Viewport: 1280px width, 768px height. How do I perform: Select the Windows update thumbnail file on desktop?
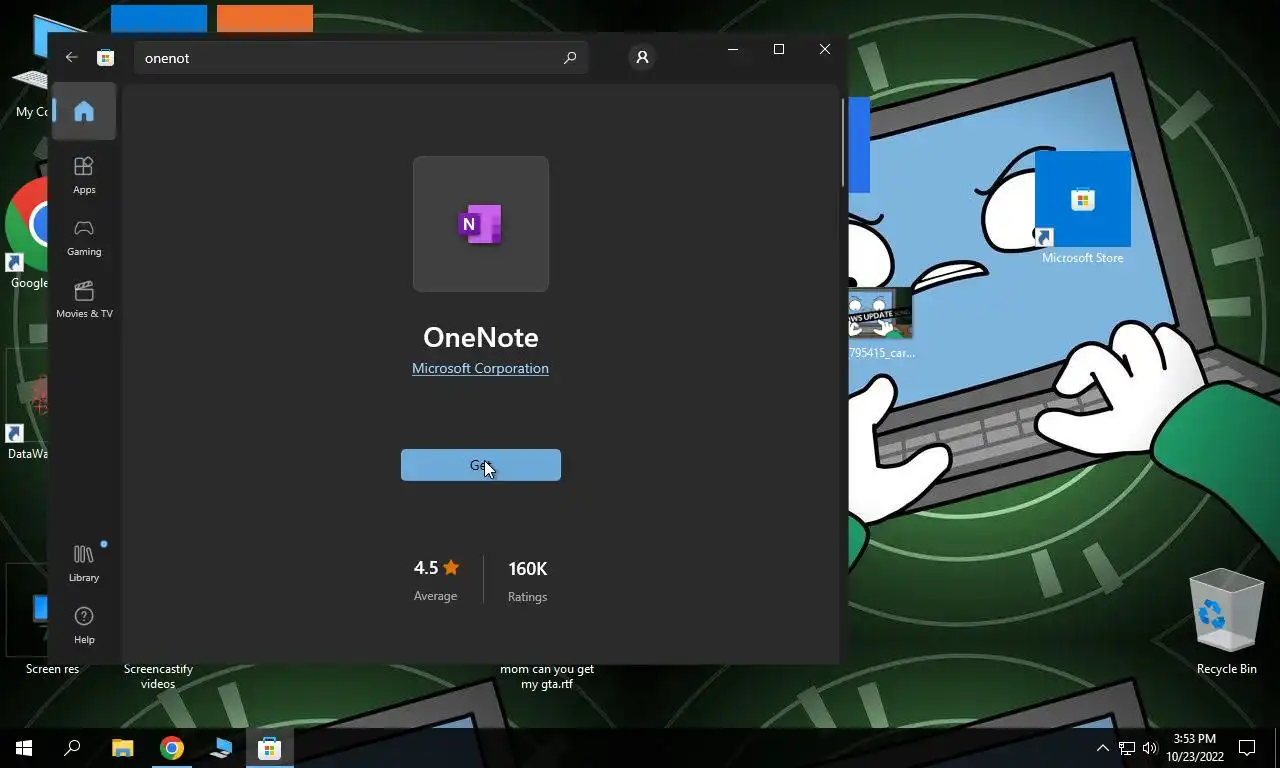[x=880, y=324]
